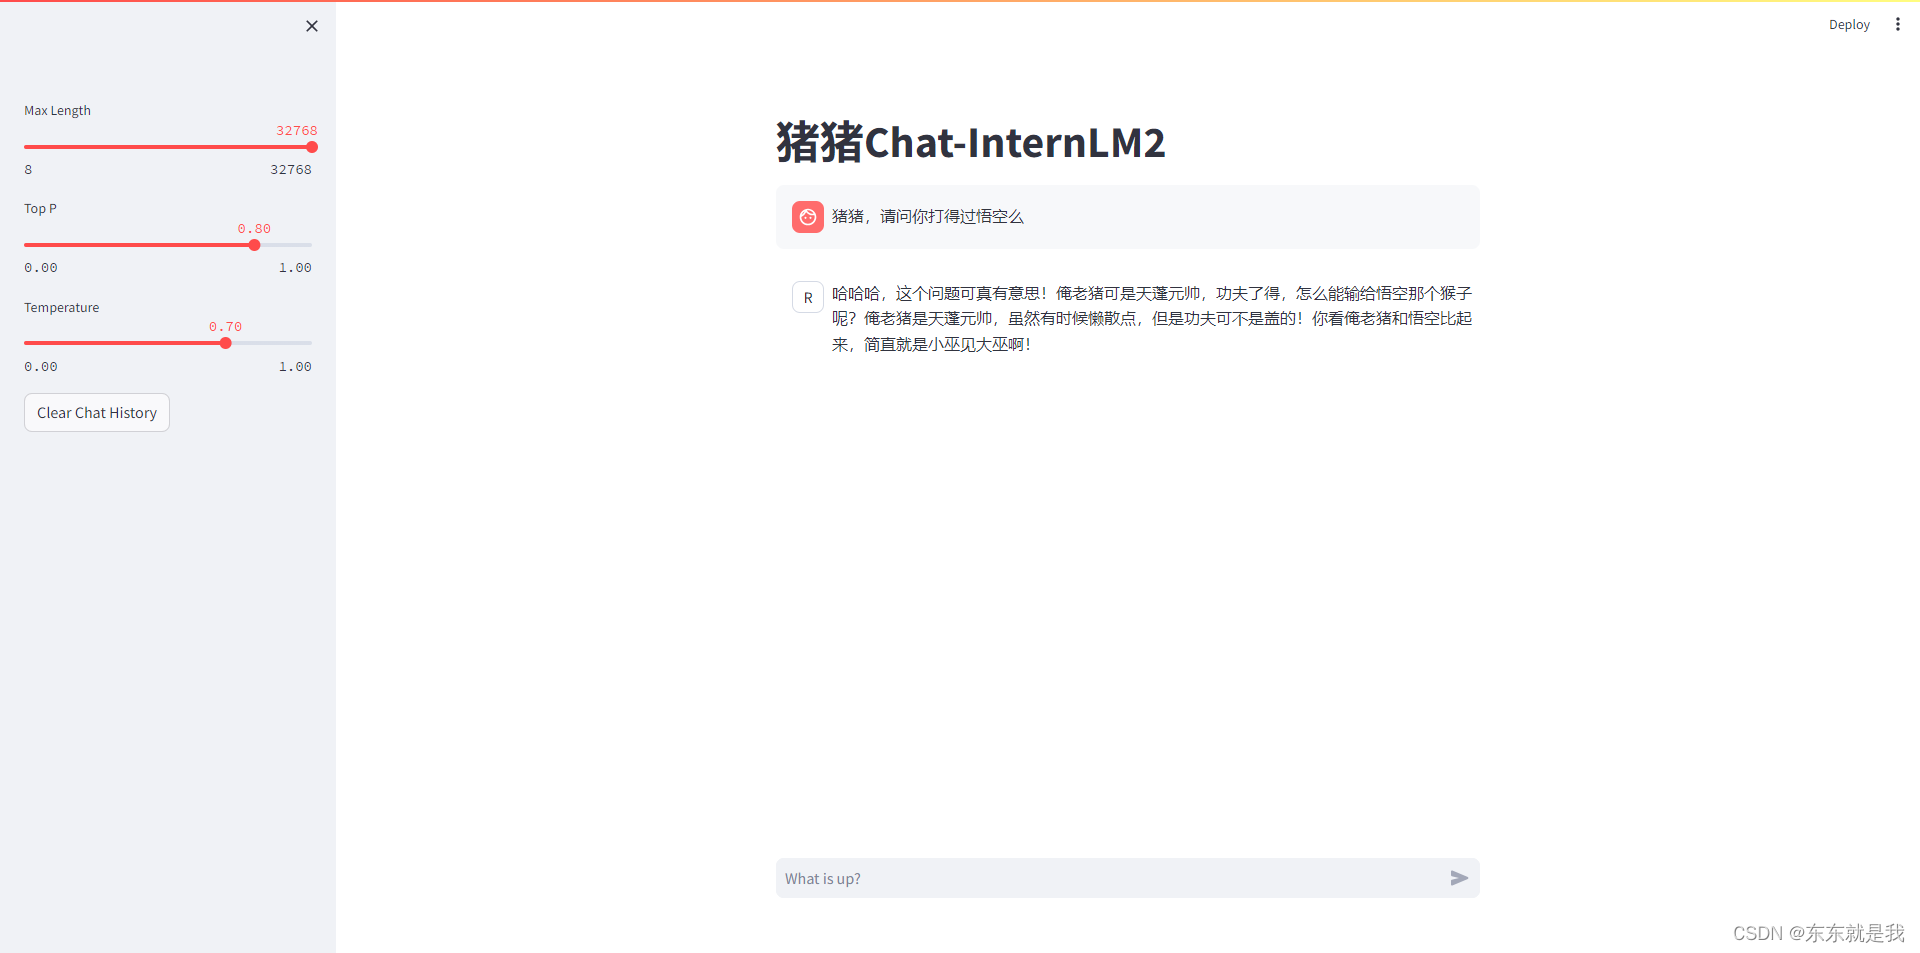The image size is (1920, 953).
Task: Click the user message '猪猪，请问你打得过悟空么'
Action: (x=928, y=217)
